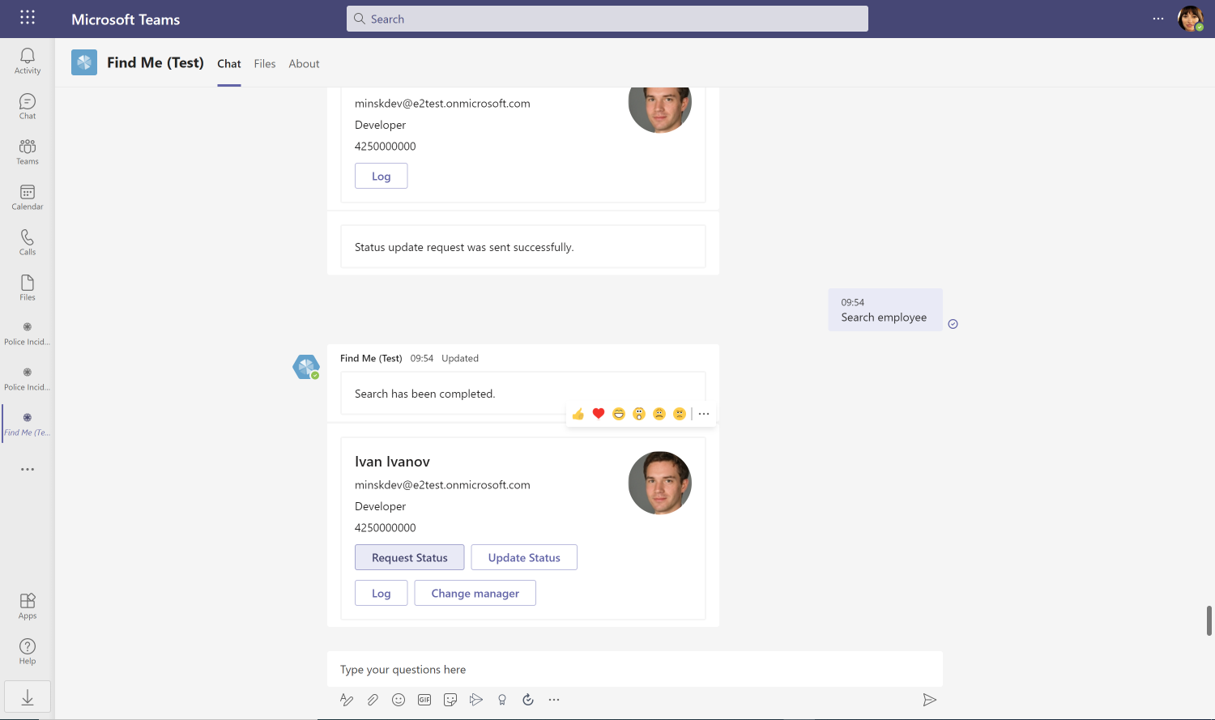This screenshot has width=1215, height=720.
Task: Open the Calendar from left rail
Action: click(27, 197)
